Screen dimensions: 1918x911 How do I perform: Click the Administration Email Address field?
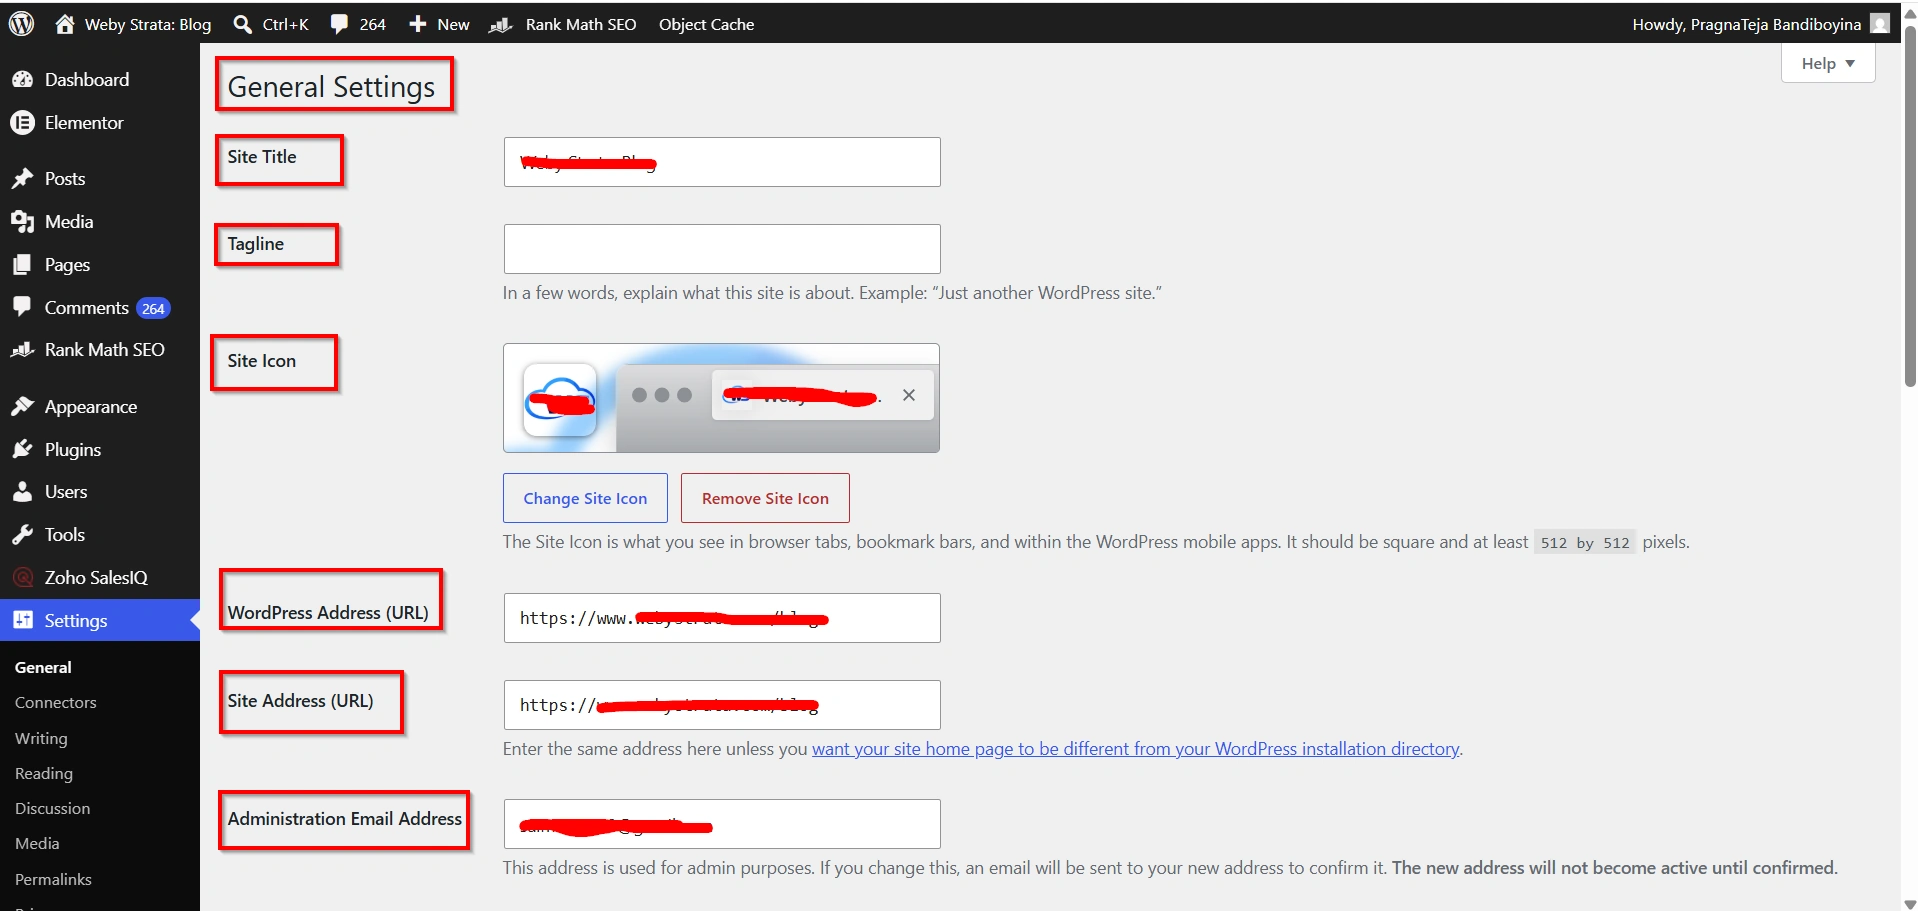point(722,824)
